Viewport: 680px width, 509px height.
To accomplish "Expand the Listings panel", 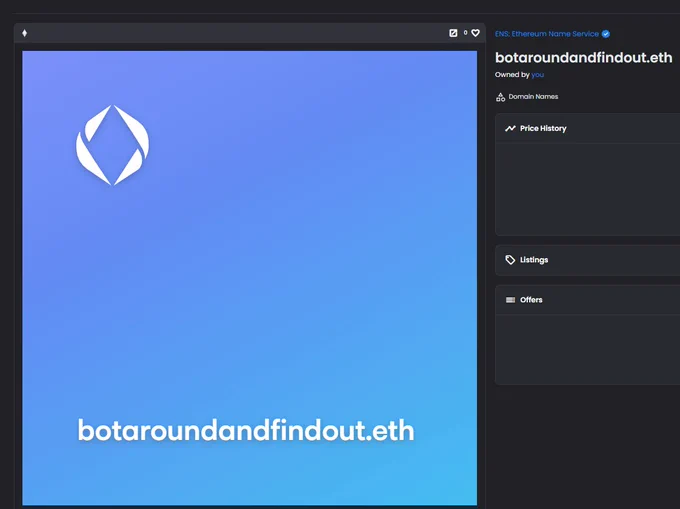I will click(x=588, y=260).
